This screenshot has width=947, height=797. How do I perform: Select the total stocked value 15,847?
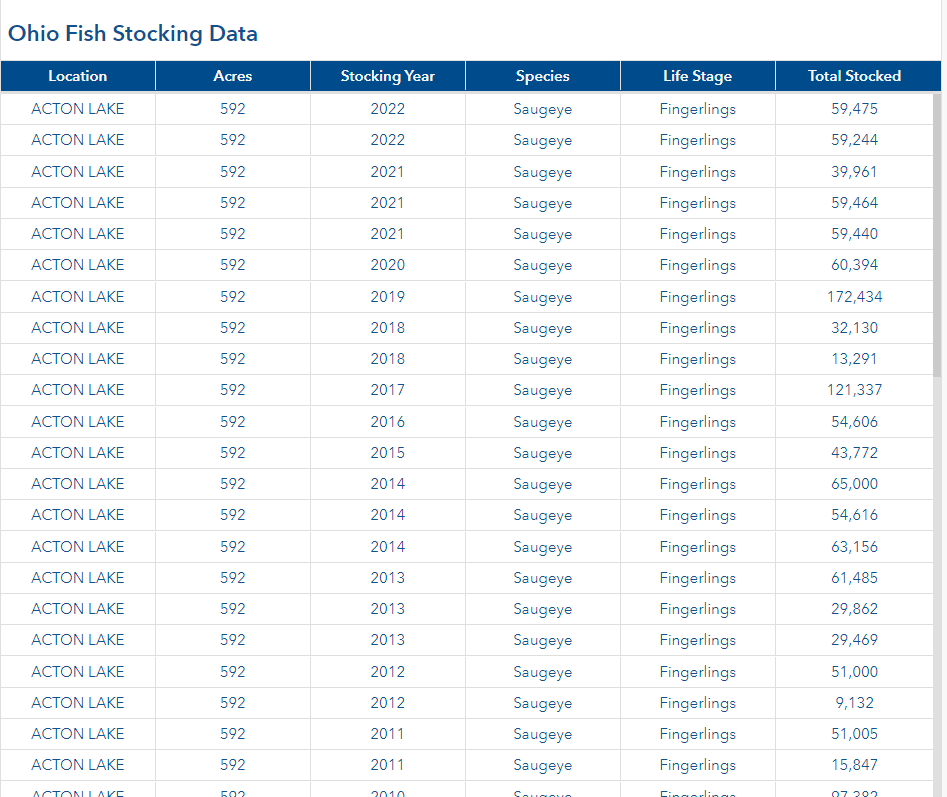tap(854, 765)
